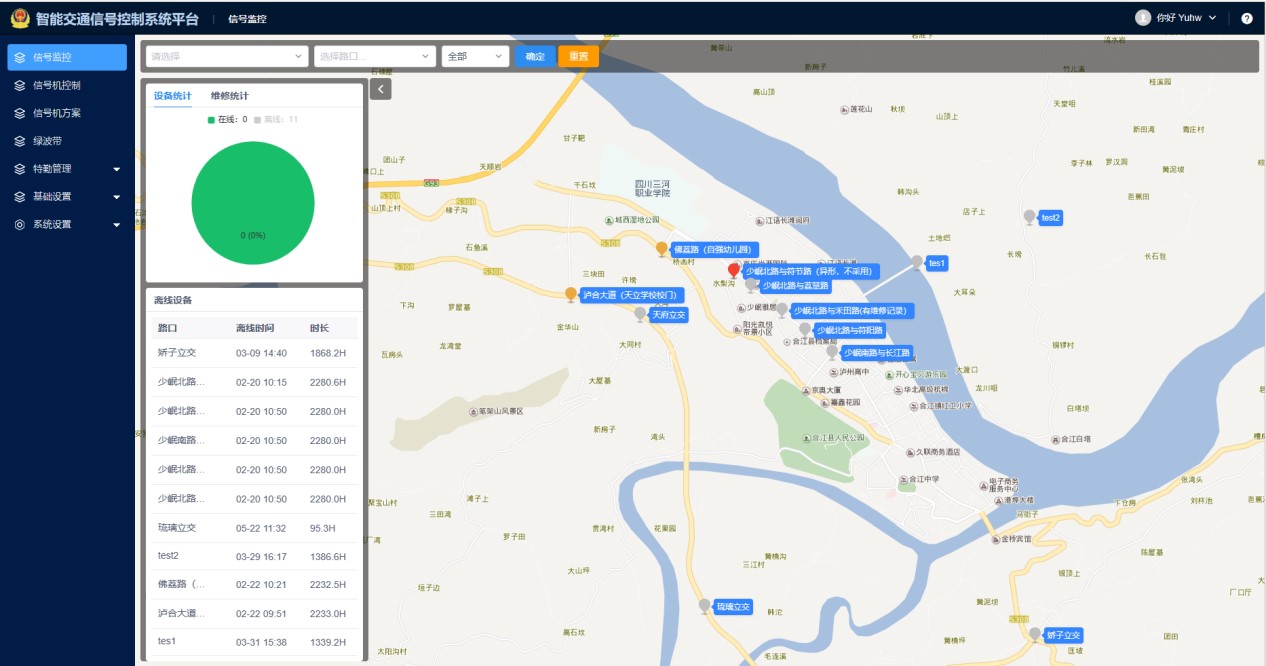Click the gray pin for 少岷北路与禾田路
Image resolution: width=1266 pixels, height=666 pixels.
click(x=782, y=310)
